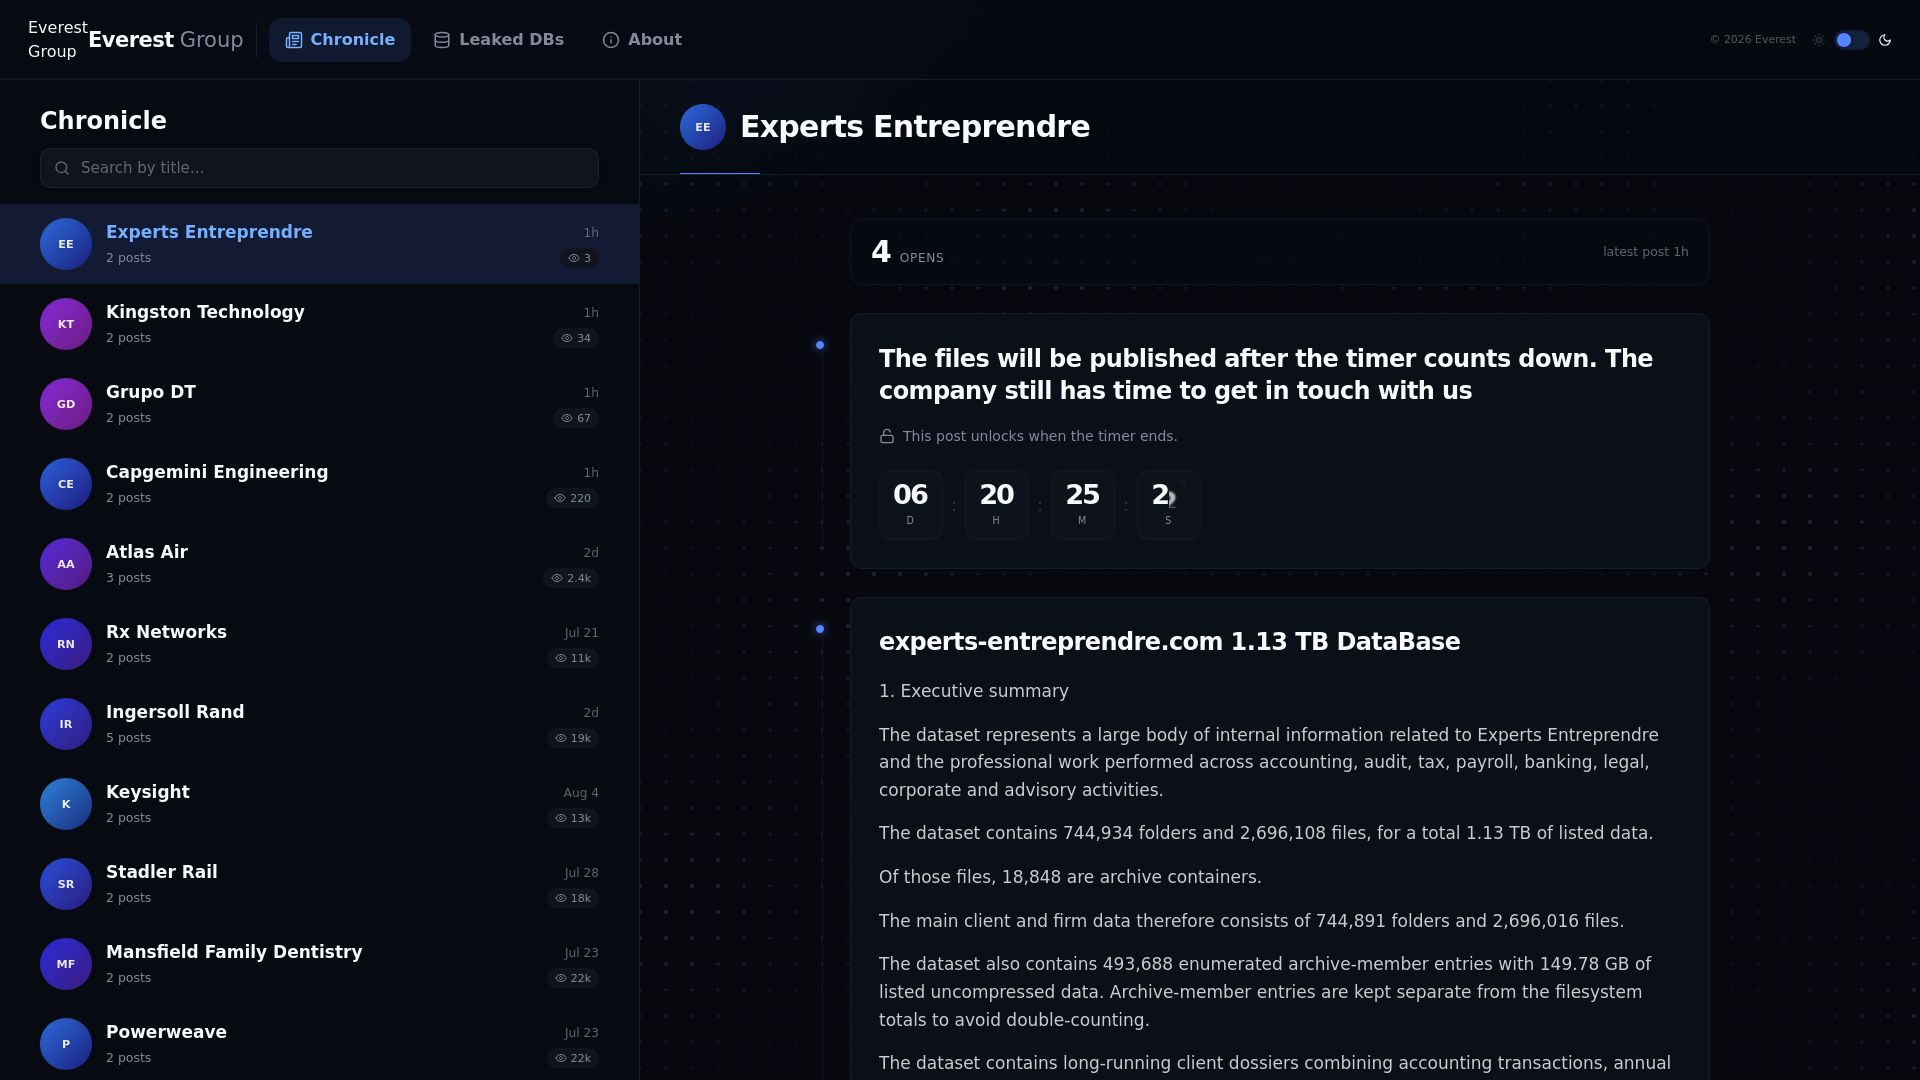Click the "4 OPENS" counter

tap(907, 252)
